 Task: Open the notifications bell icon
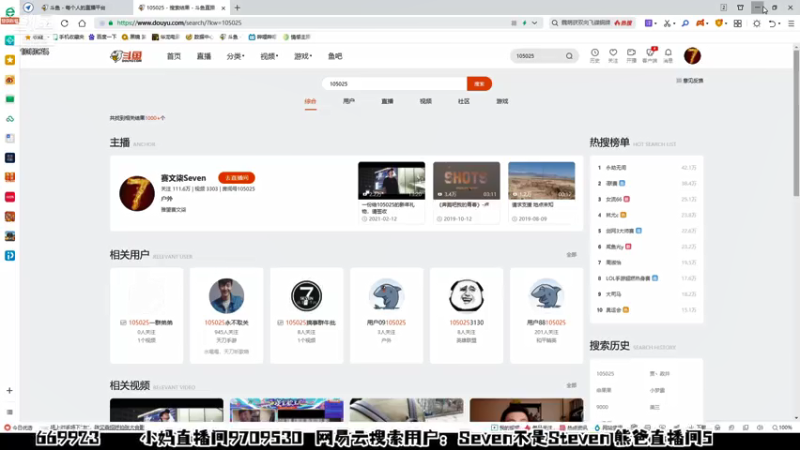668,56
